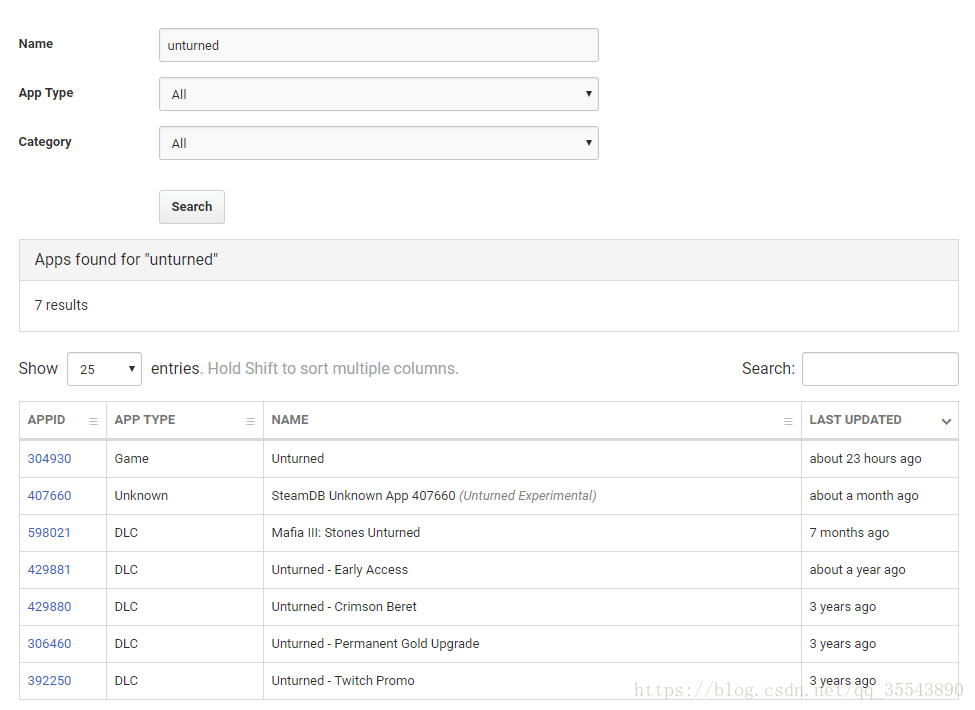Open app ID 306460 link

coord(49,643)
